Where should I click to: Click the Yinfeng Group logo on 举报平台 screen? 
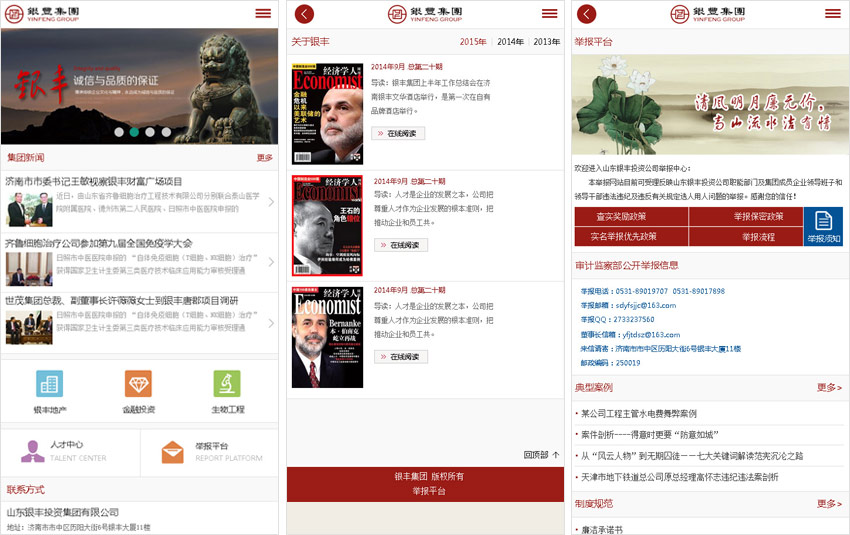(x=708, y=14)
